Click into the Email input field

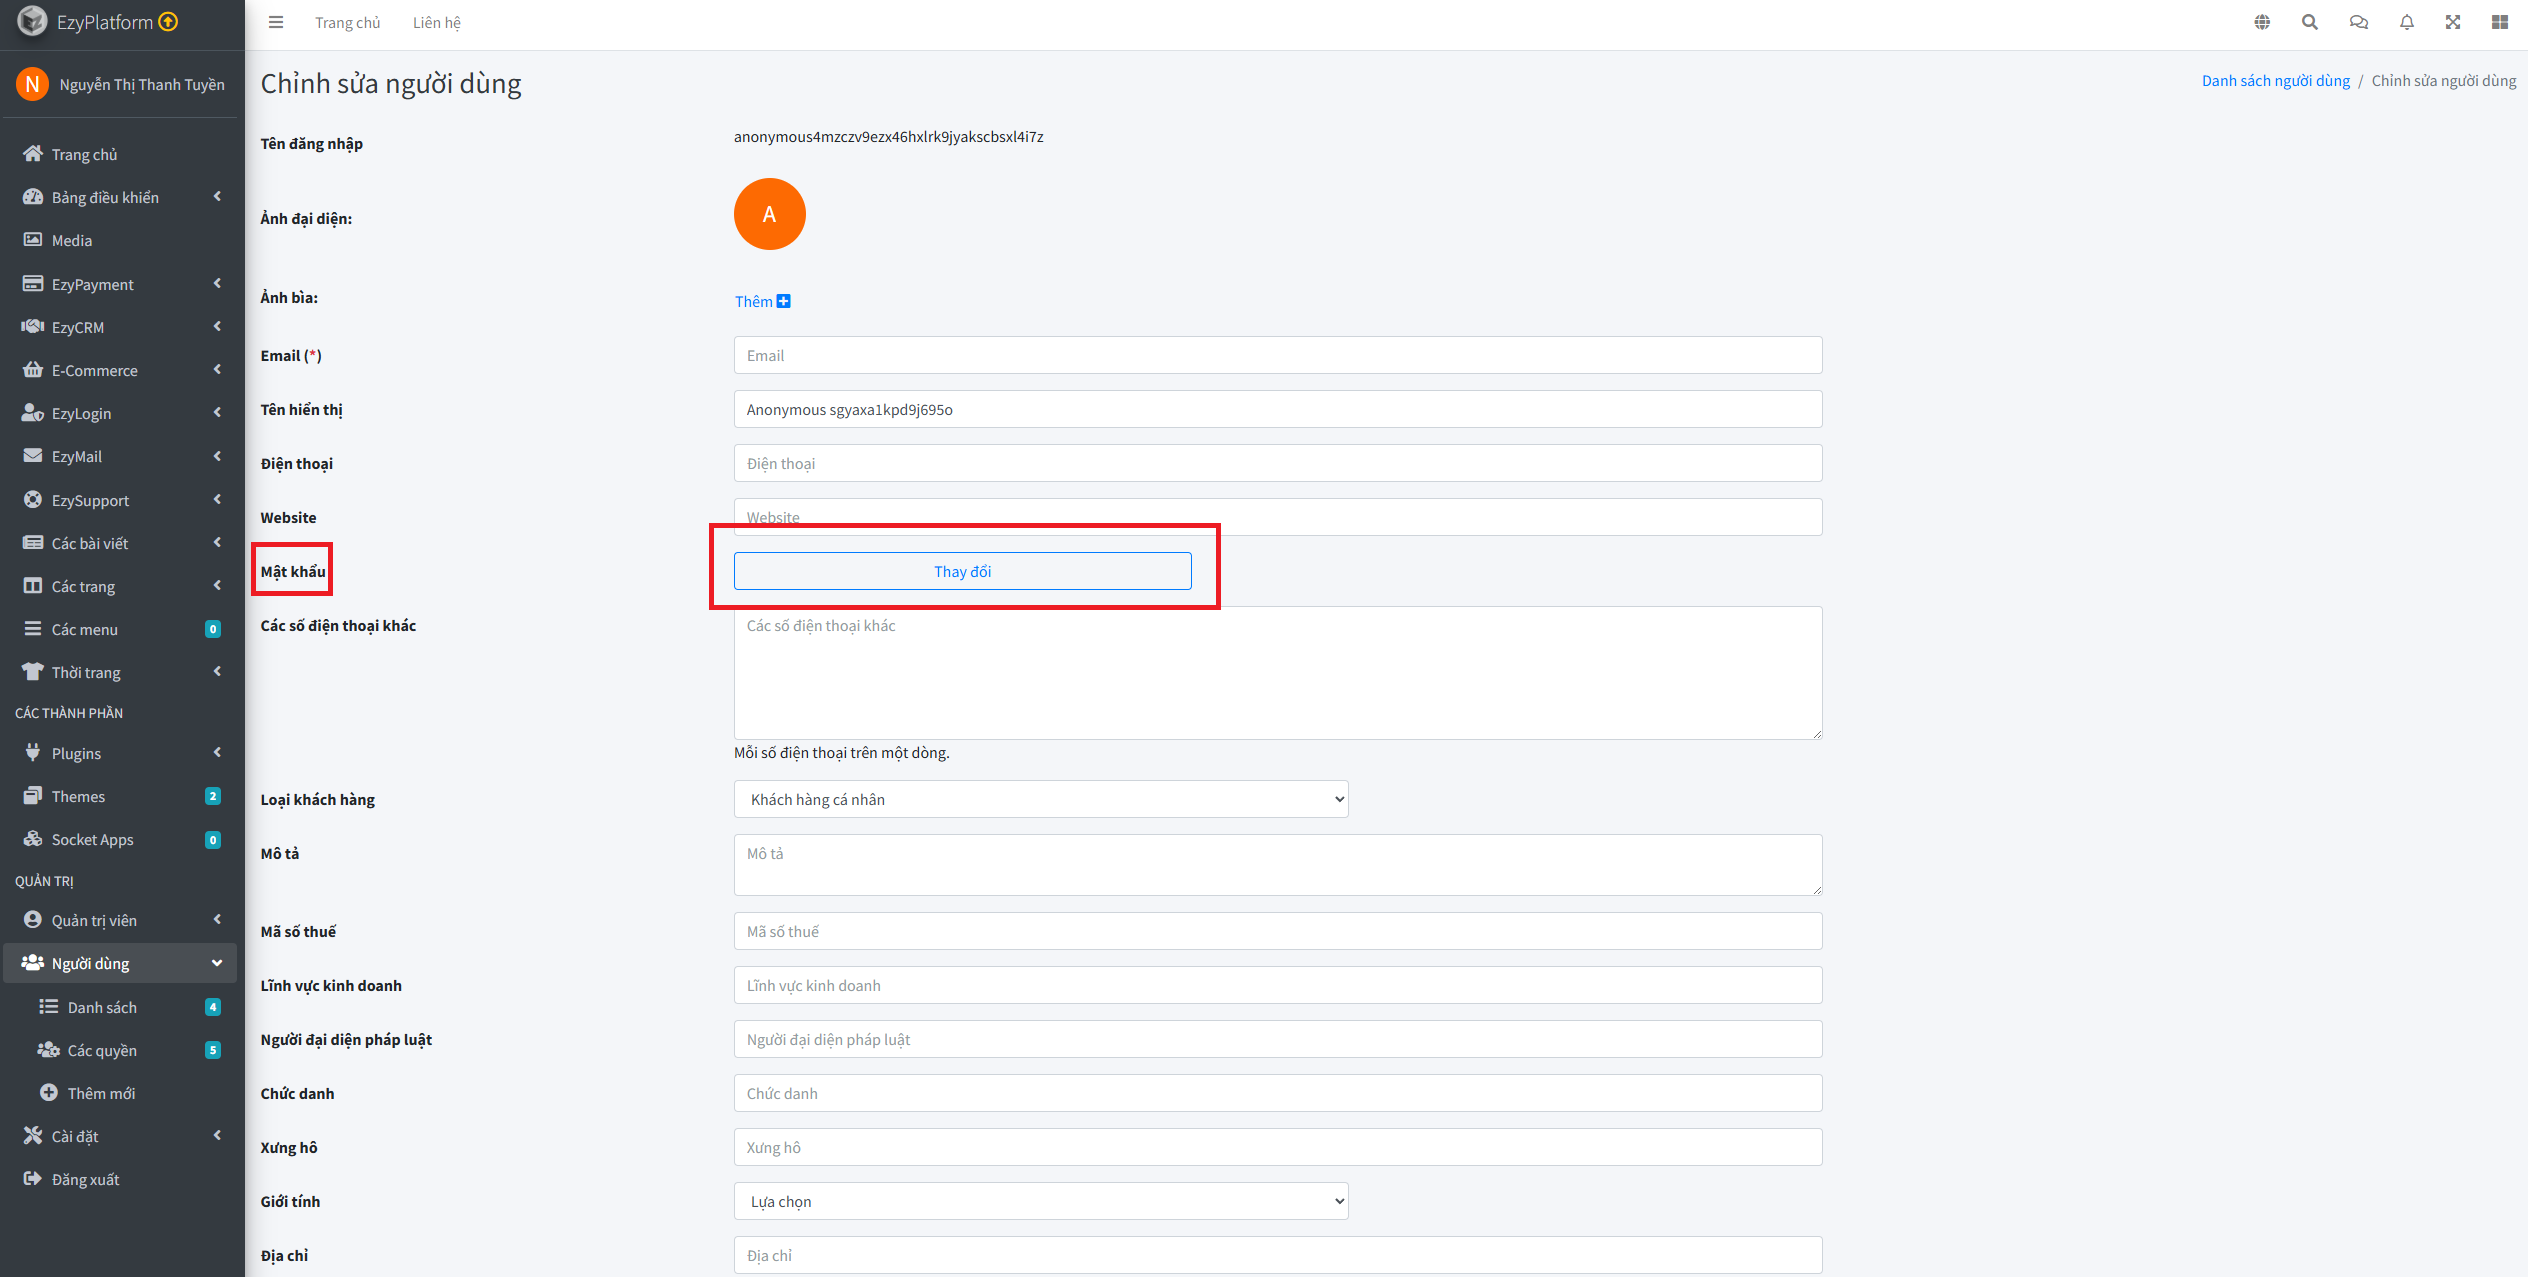(x=1277, y=355)
